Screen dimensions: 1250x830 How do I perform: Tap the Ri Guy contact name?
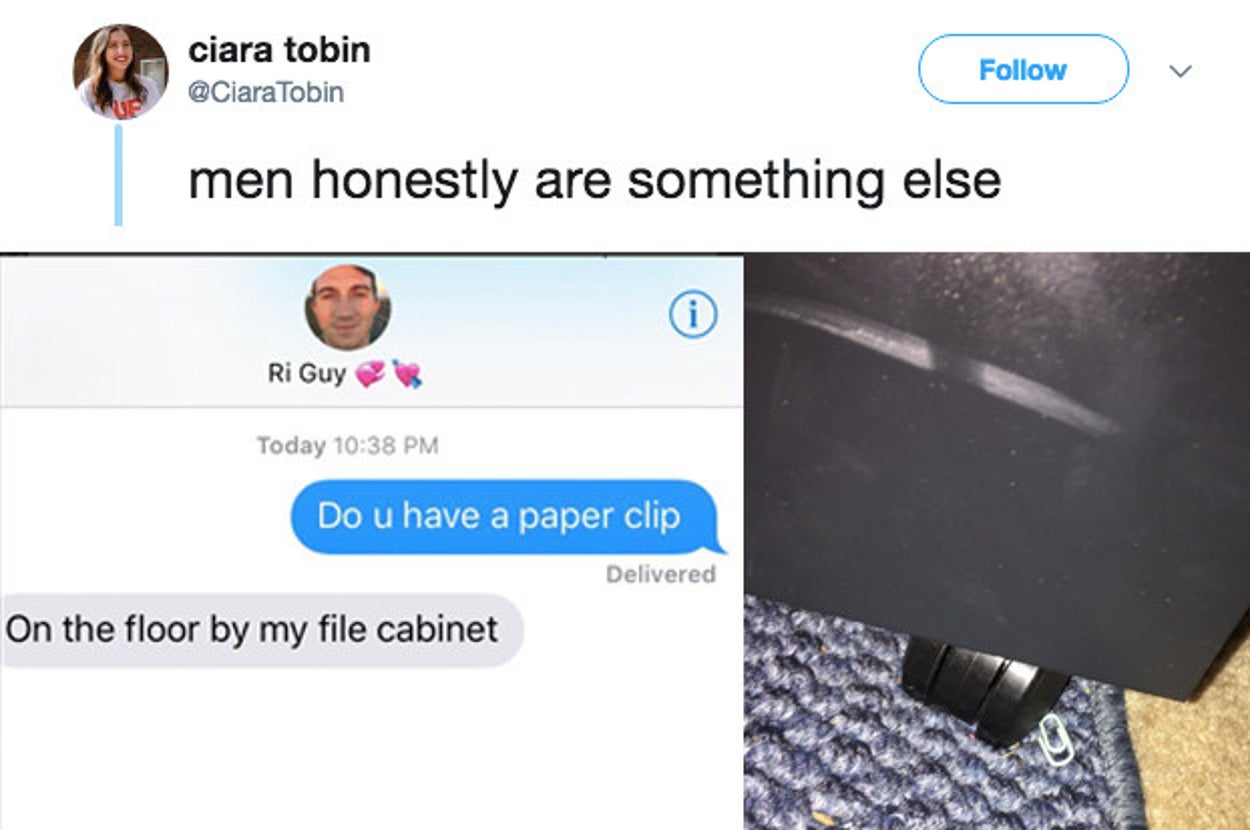coord(307,373)
